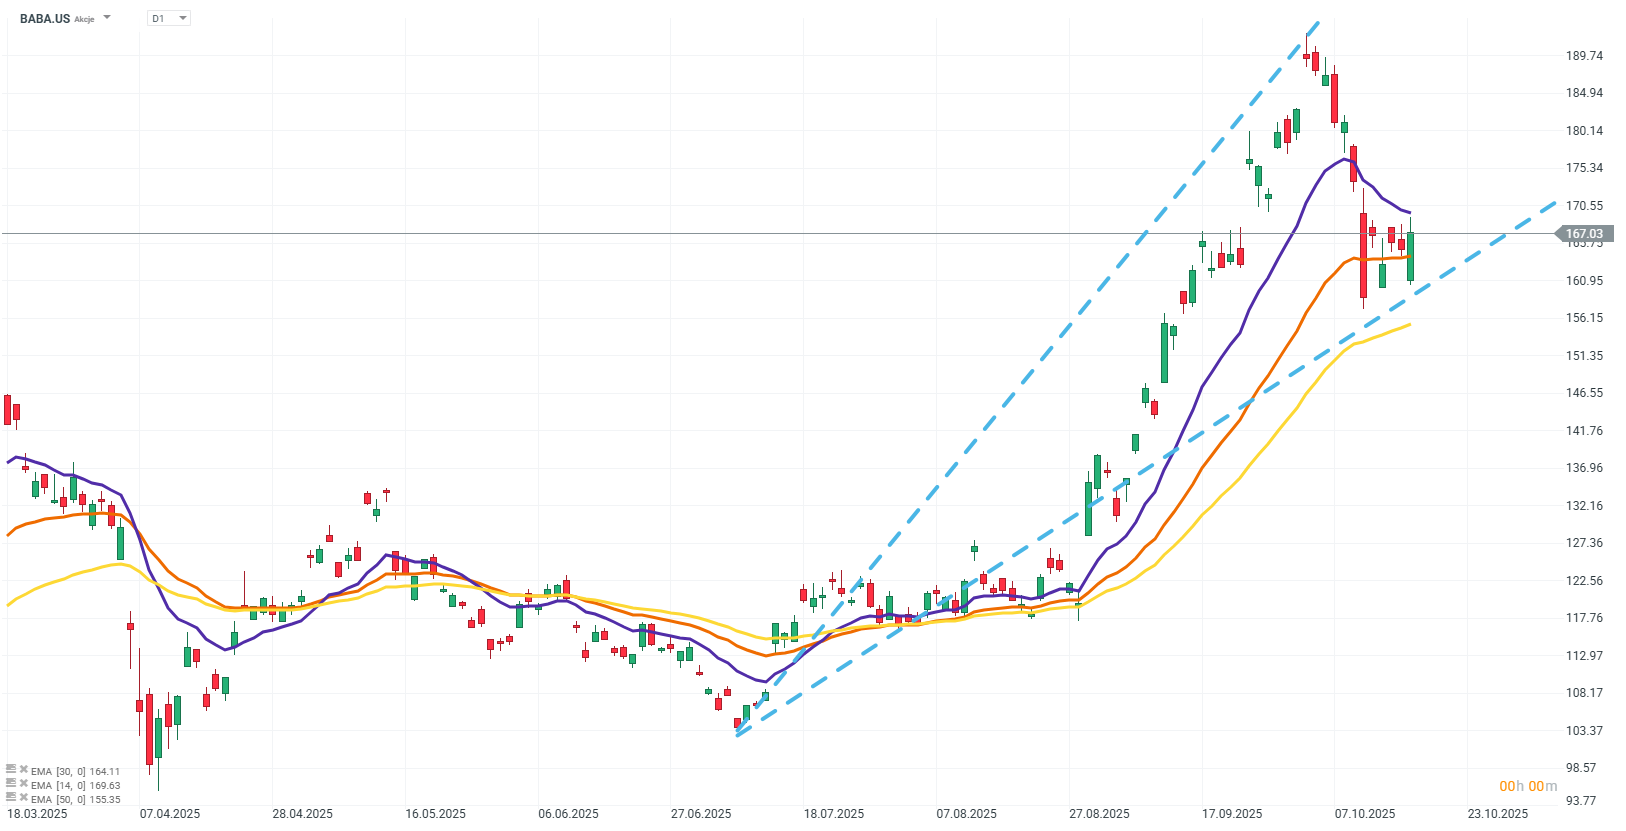Click the 103.37 price axis label
The width and height of the screenshot is (1626, 831).
point(1584,731)
